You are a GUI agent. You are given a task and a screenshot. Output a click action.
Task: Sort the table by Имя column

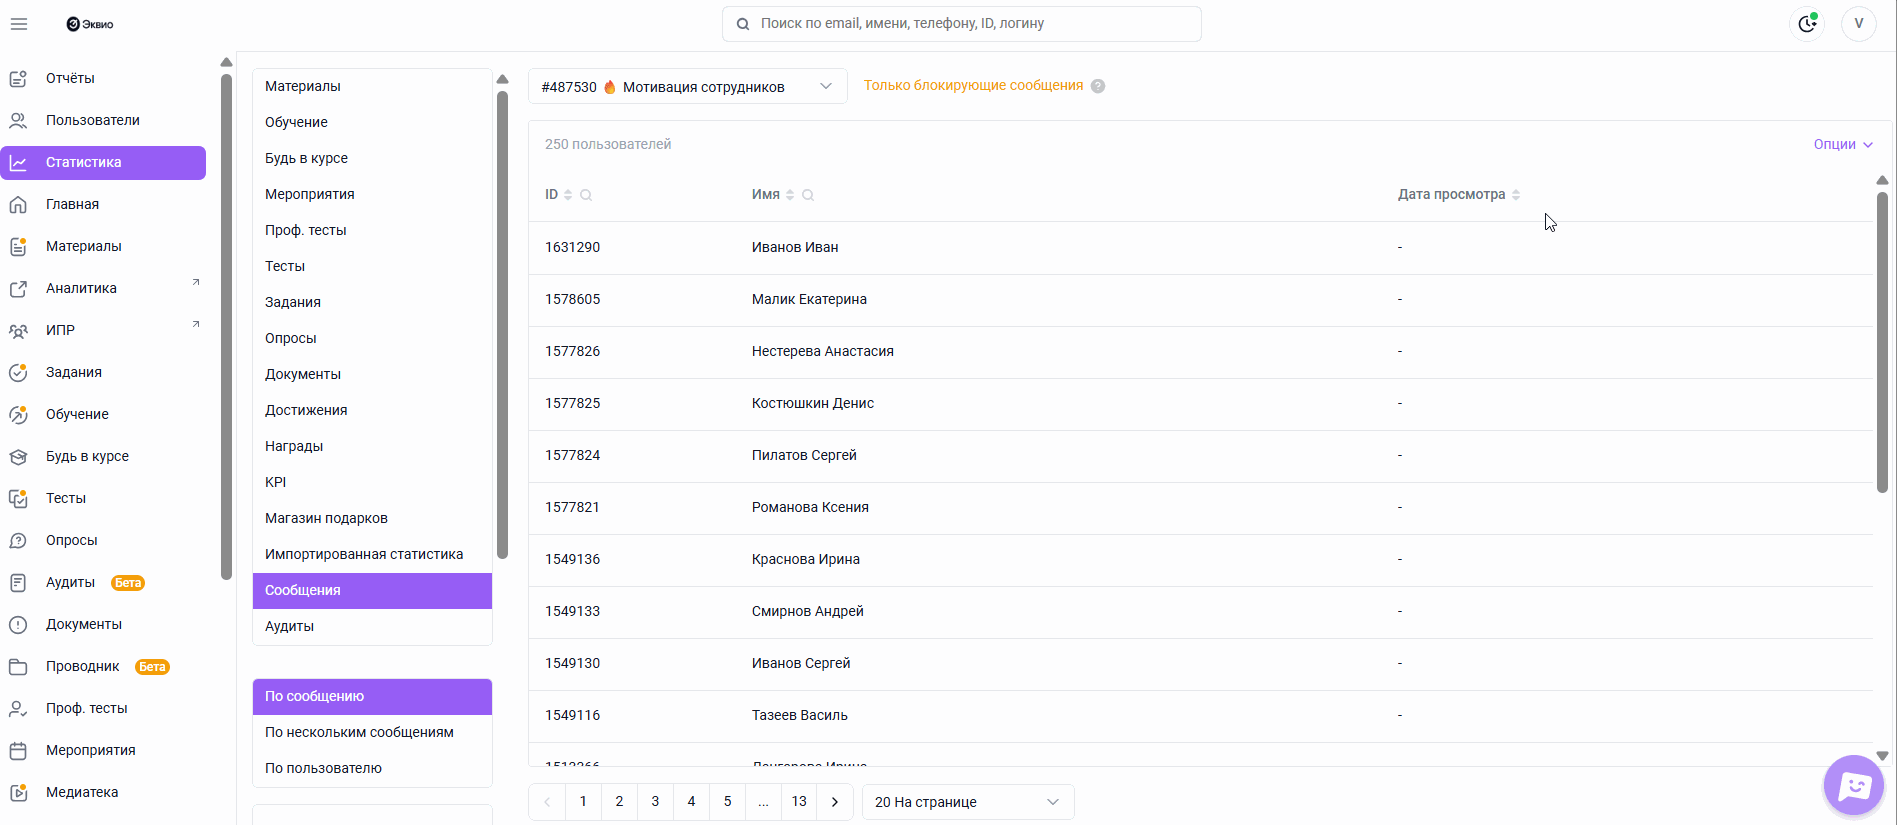[x=790, y=195]
